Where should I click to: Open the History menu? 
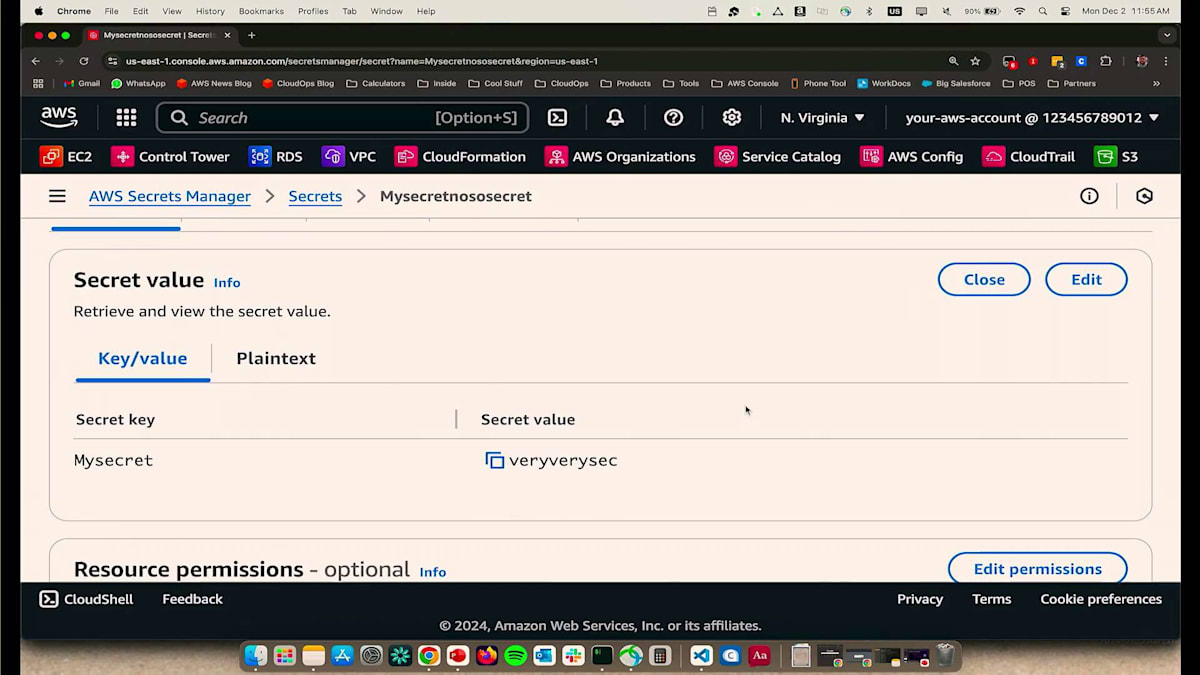tap(210, 11)
